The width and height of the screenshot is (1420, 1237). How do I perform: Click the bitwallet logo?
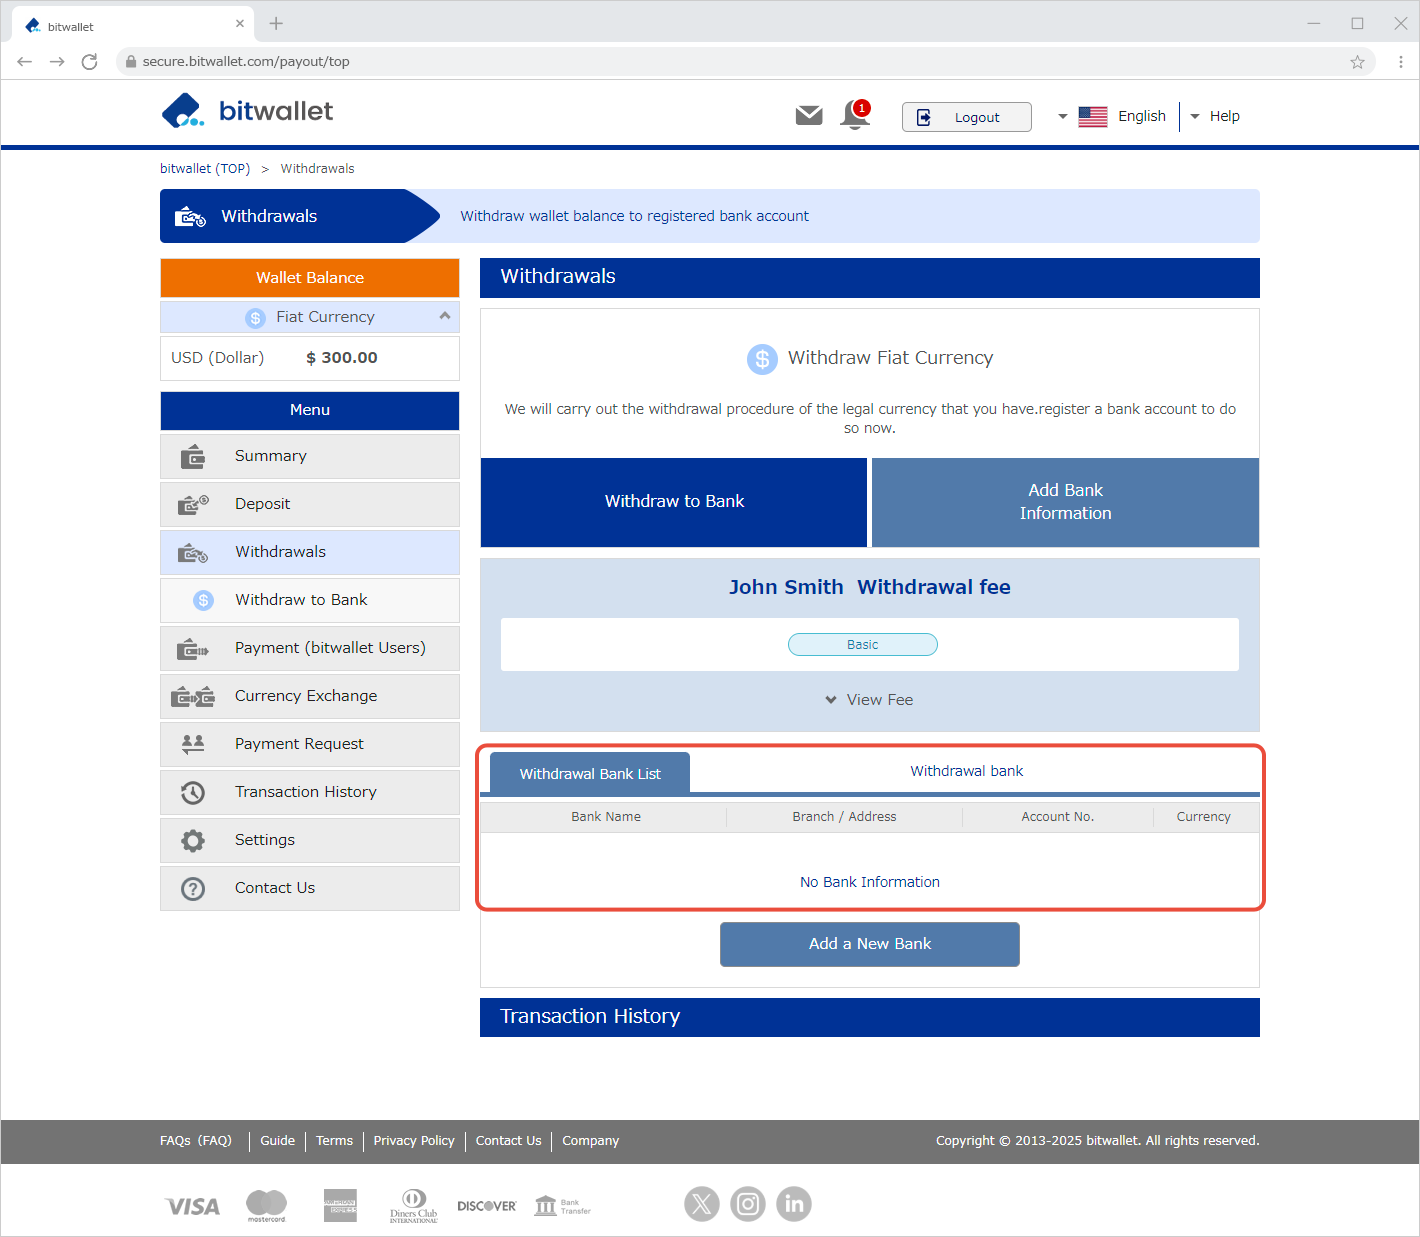pos(247,111)
